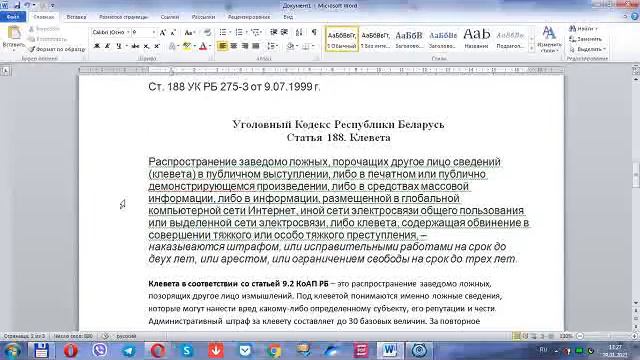Expand the Styles gallery More arrow
Viewport: 640px width, 360px height.
[x=531, y=48]
